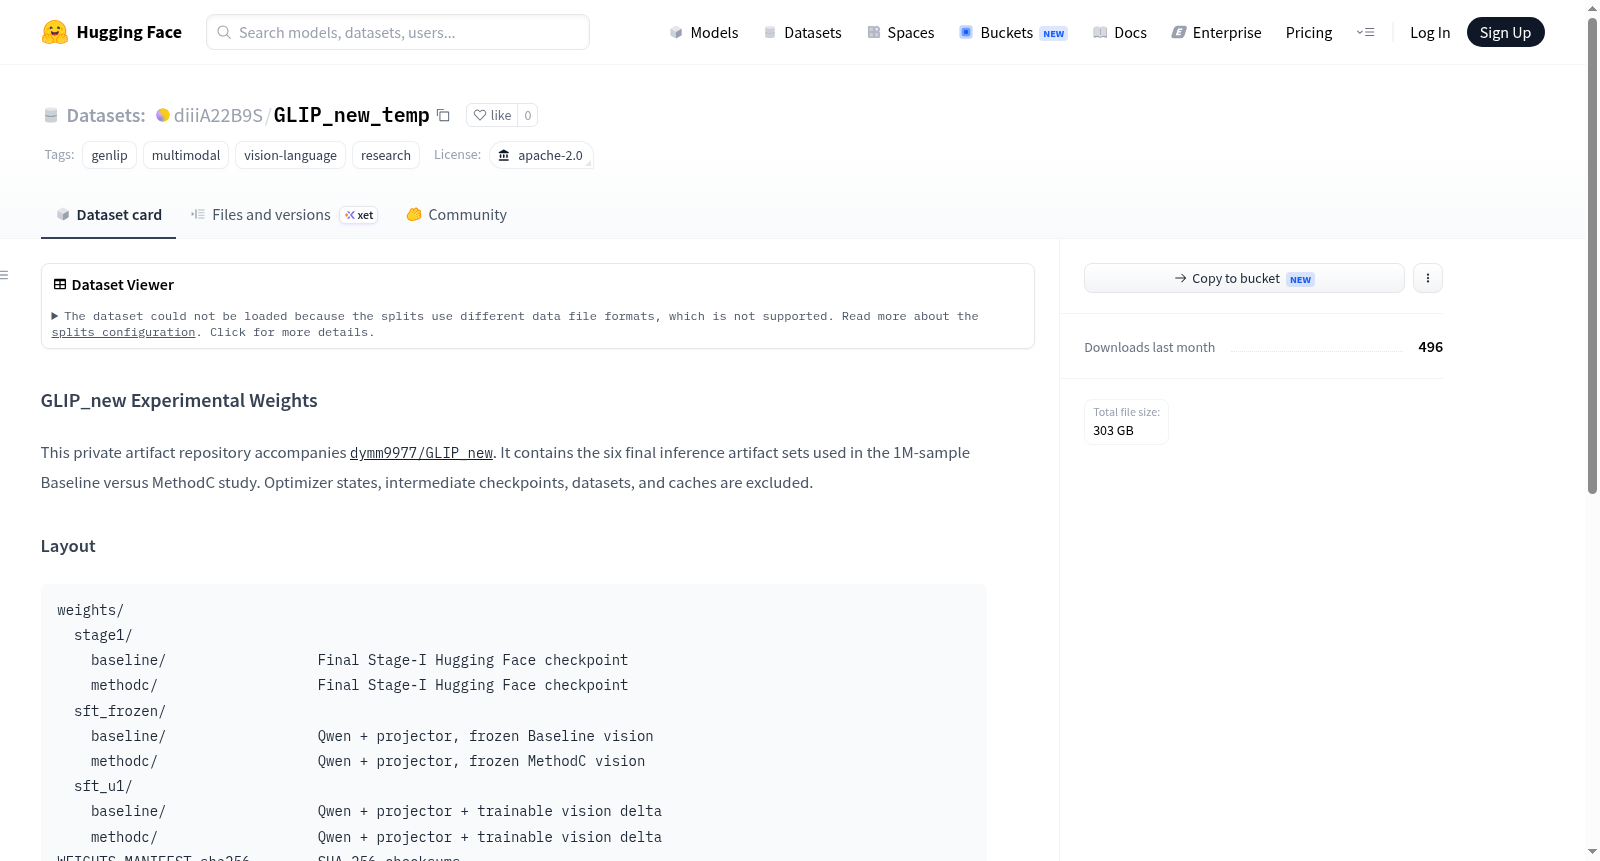Viewport: 1600px width, 861px height.
Task: Open the Models page
Action: tap(704, 32)
